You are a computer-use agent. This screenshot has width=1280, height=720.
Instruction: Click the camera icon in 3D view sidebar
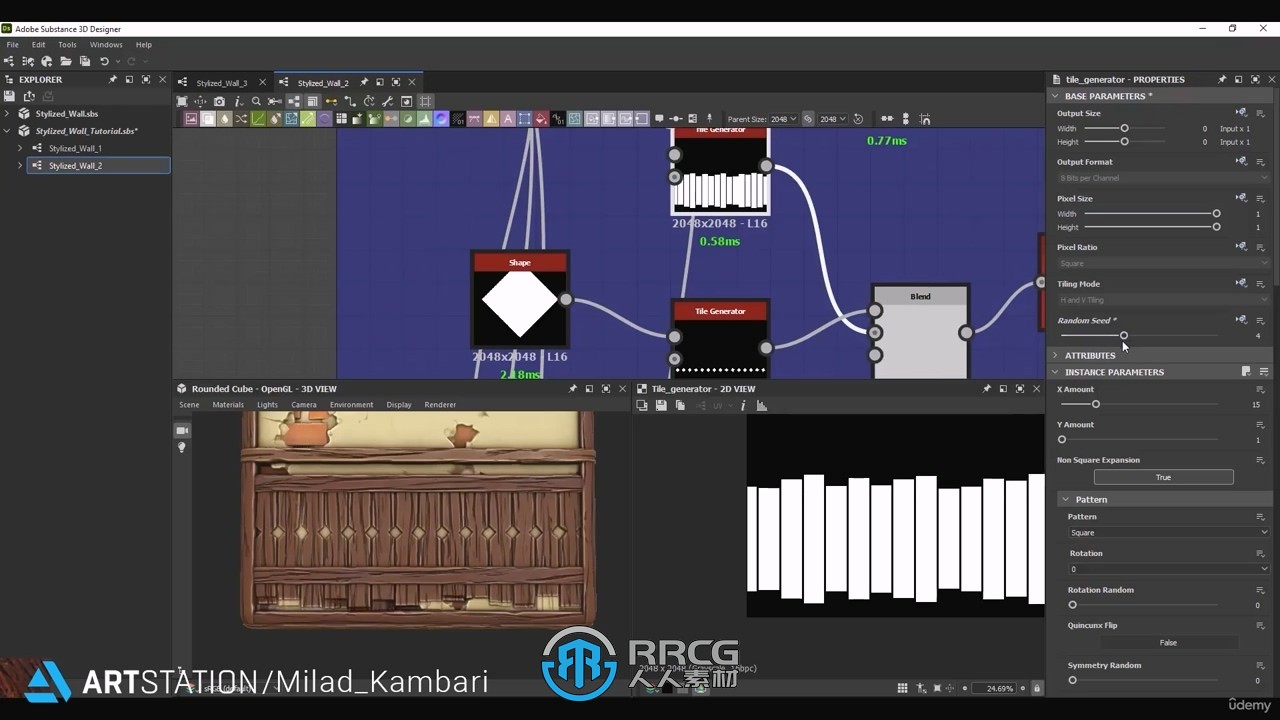(182, 430)
